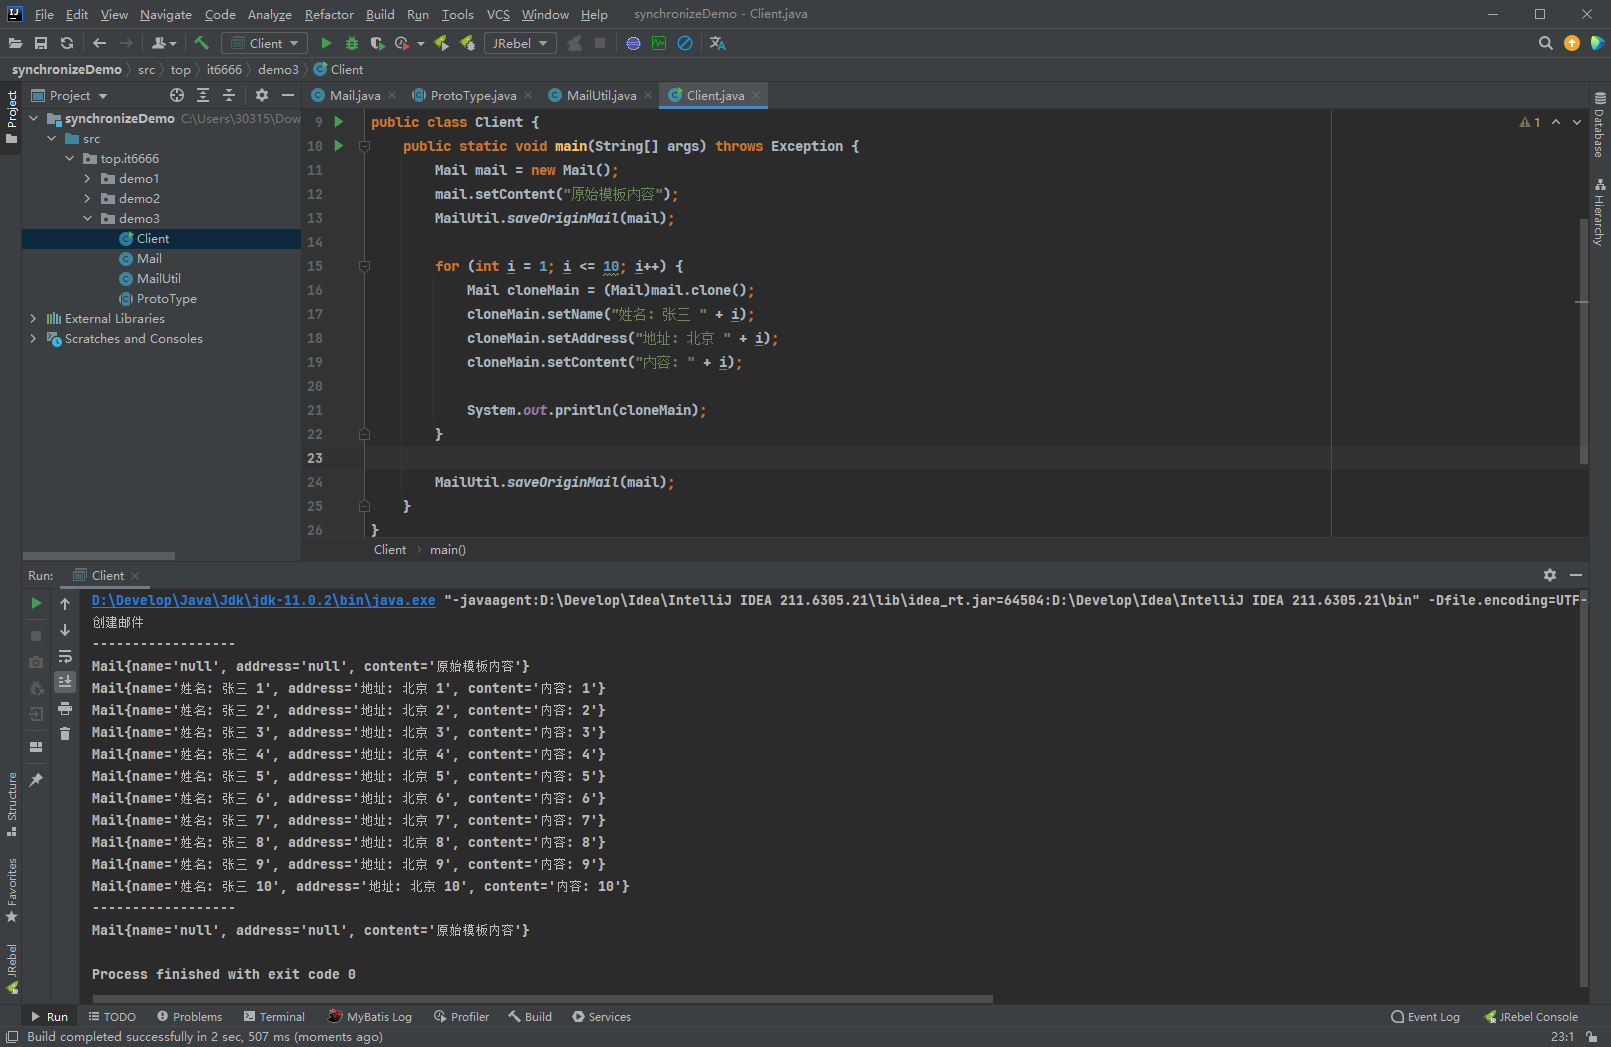This screenshot has width=1611, height=1047.
Task: Switch to the MailUtil.java editor tab
Action: [600, 95]
